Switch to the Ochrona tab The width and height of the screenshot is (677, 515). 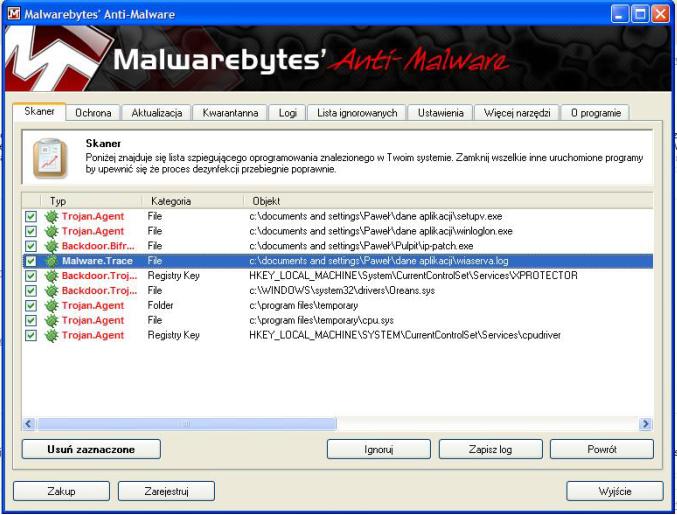tap(93, 113)
